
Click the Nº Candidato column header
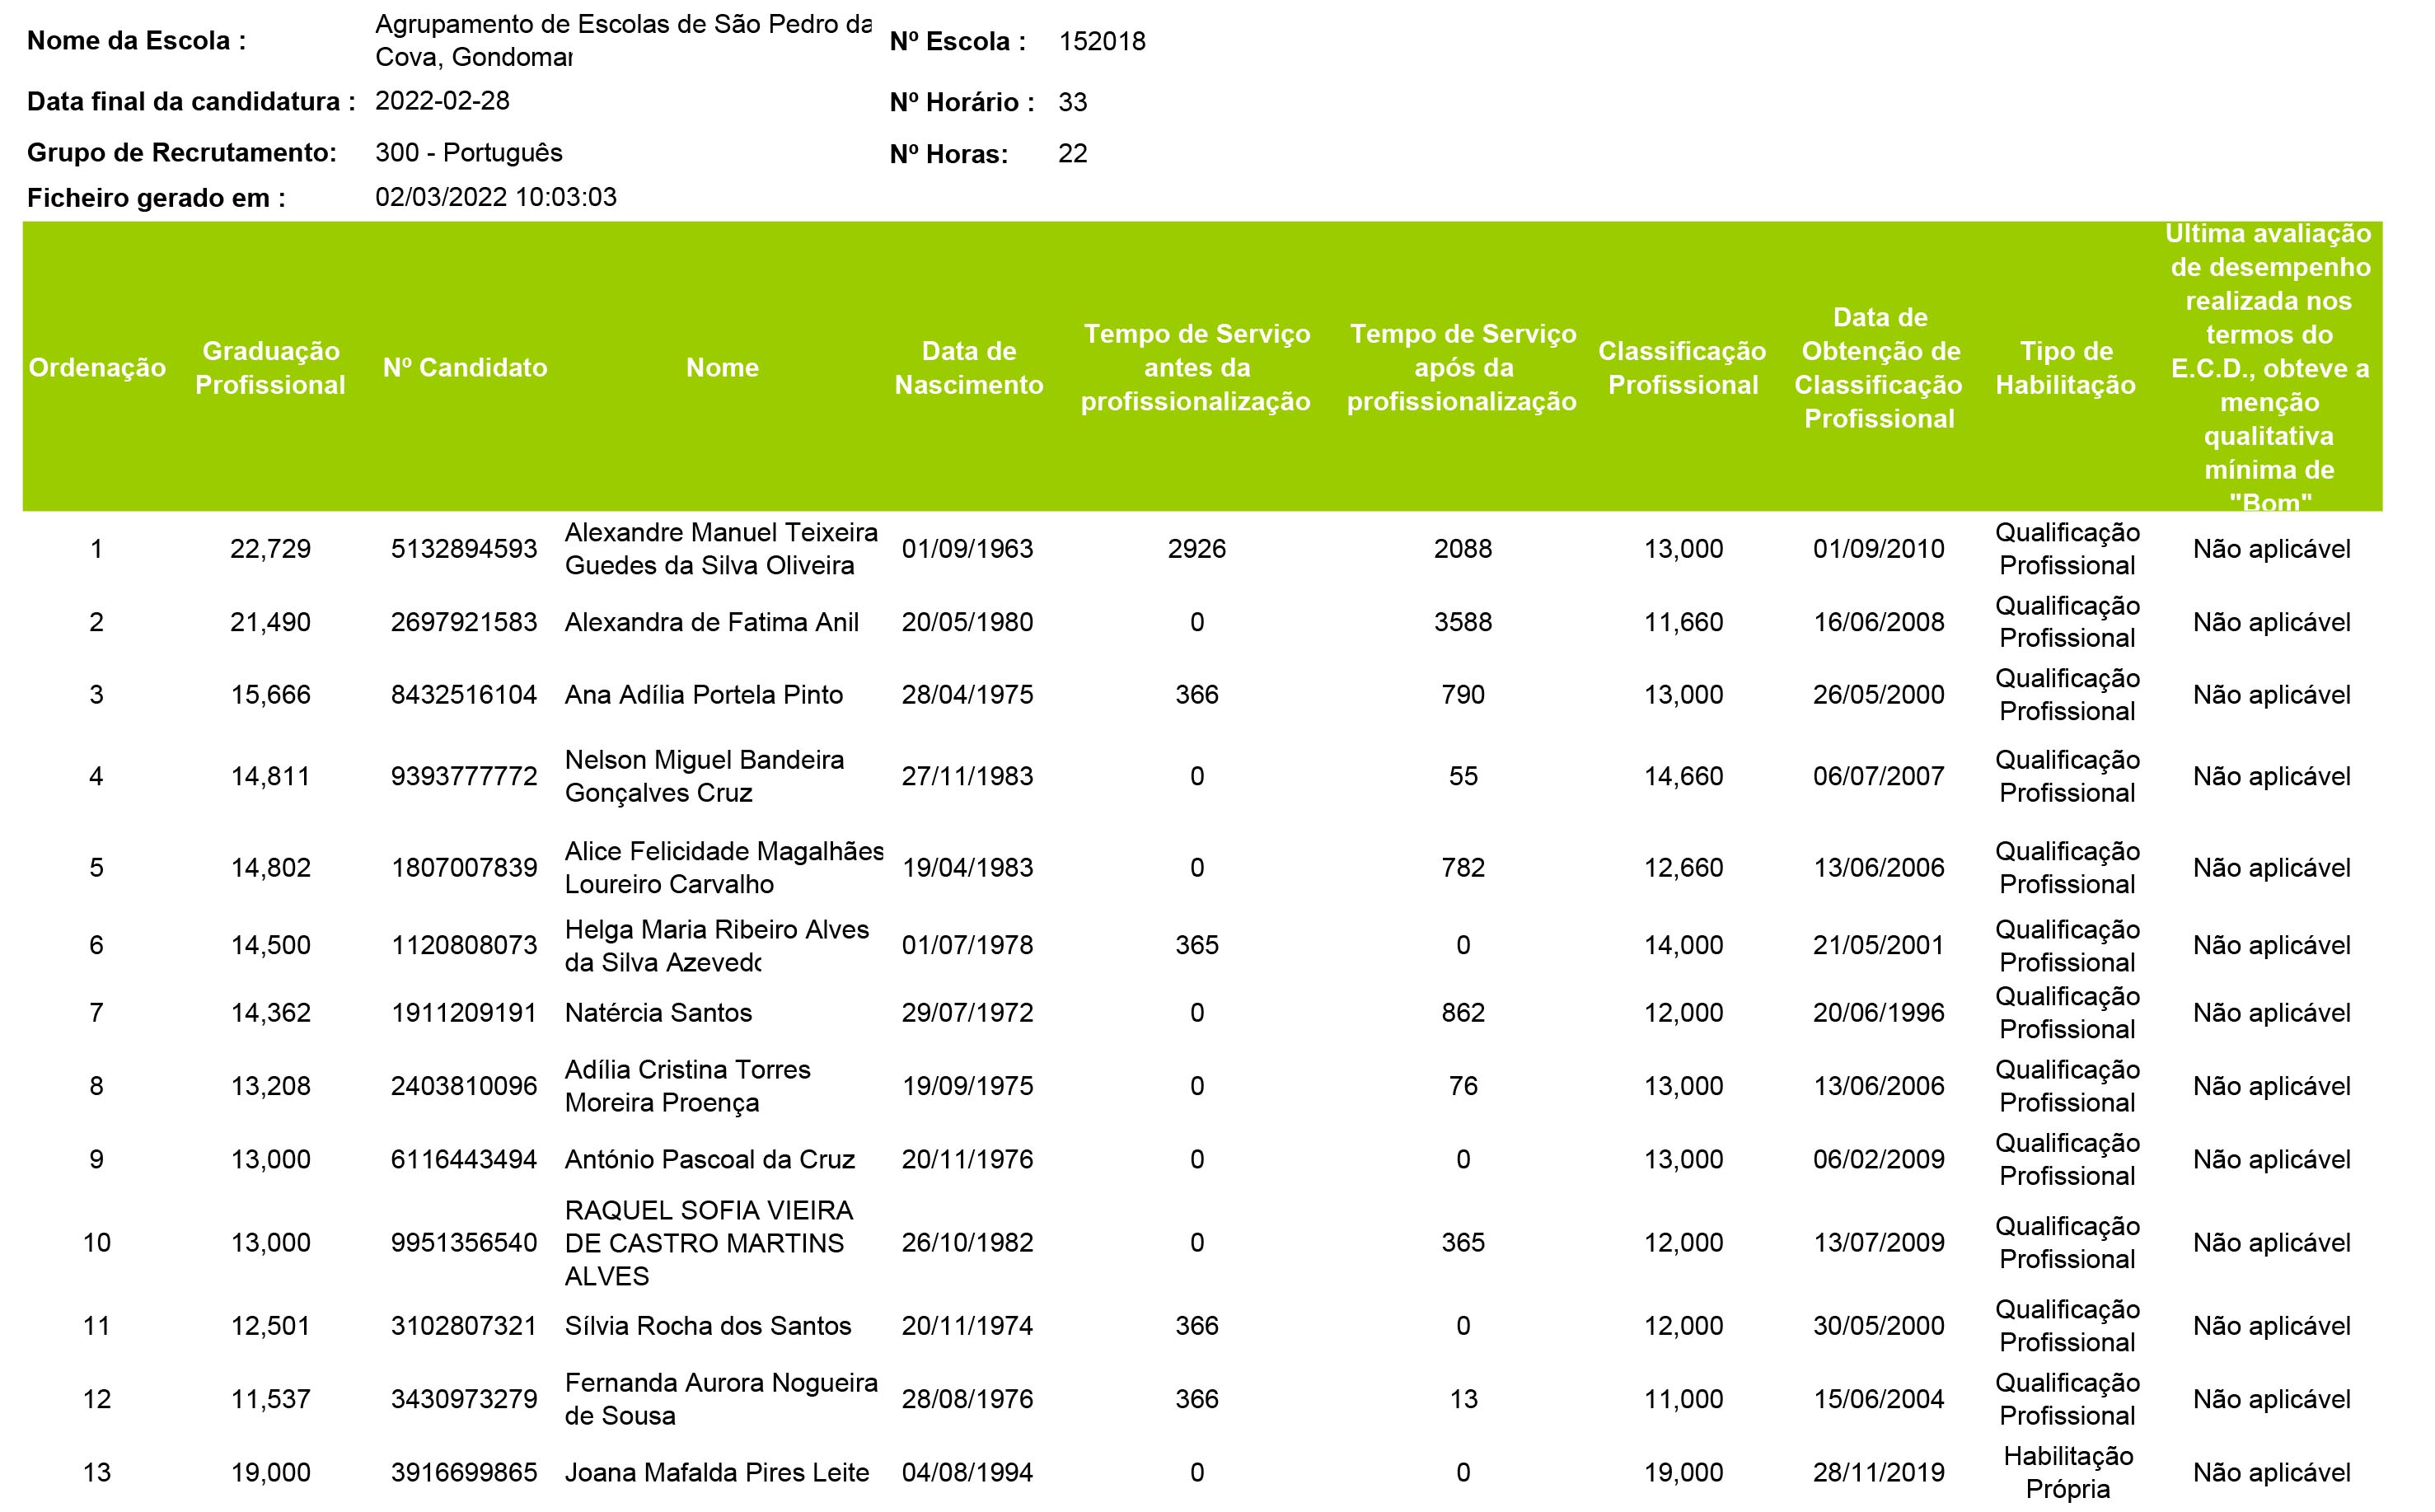pyautogui.click(x=465, y=368)
